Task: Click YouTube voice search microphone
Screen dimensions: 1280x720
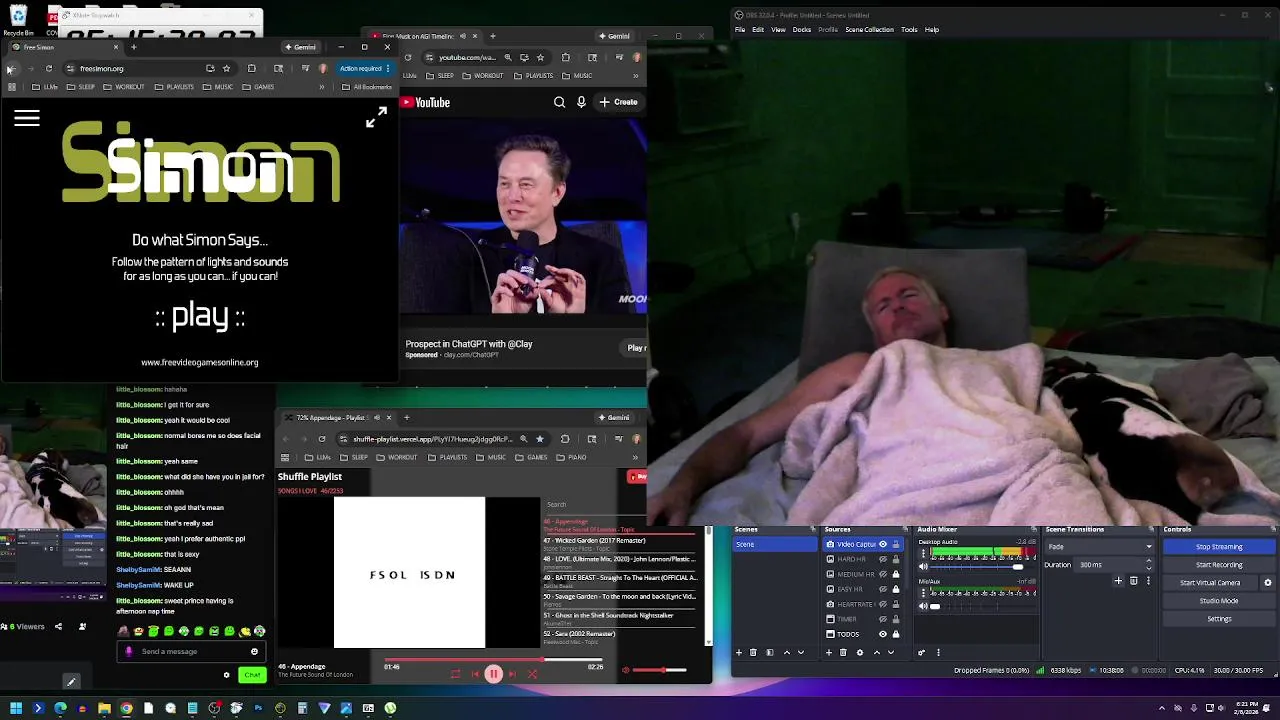Action: point(581,102)
